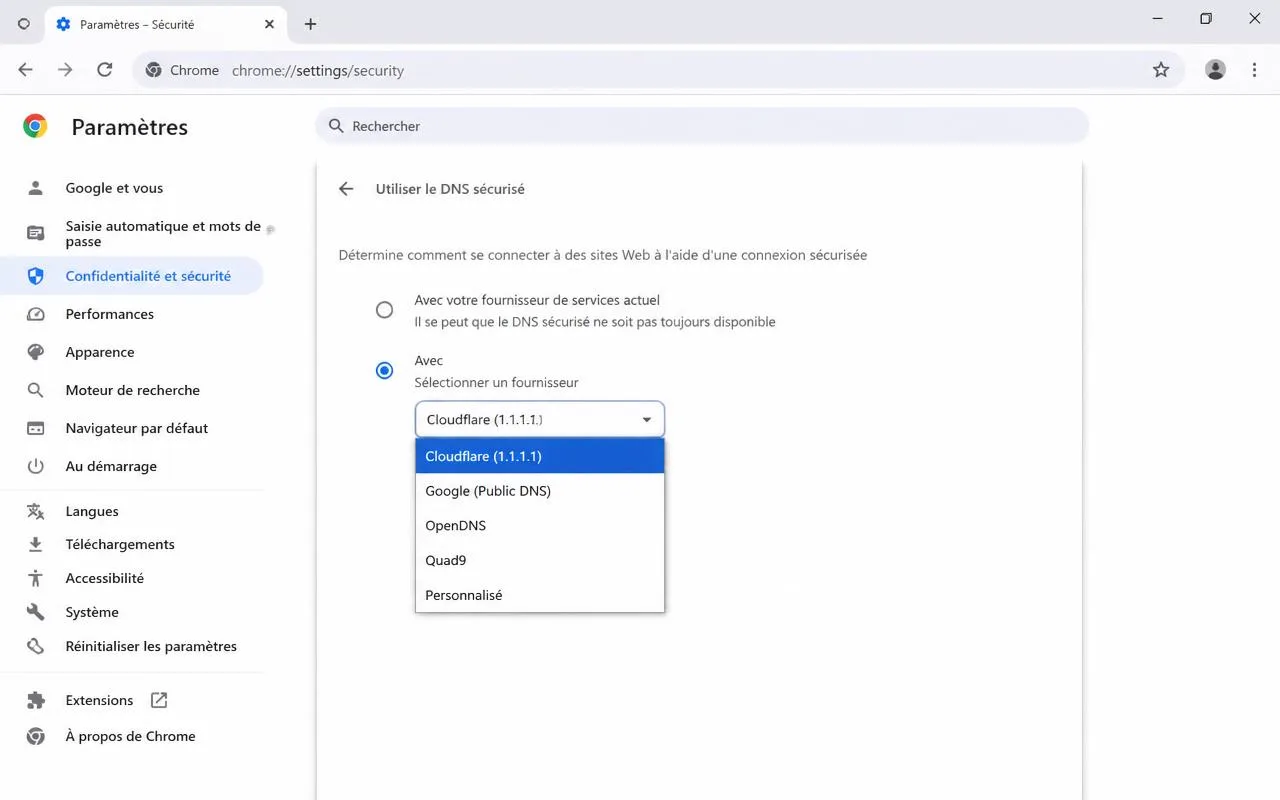The height and width of the screenshot is (800, 1280).
Task: Click the puzzle piece icon for Extensions
Action: [x=36, y=700]
